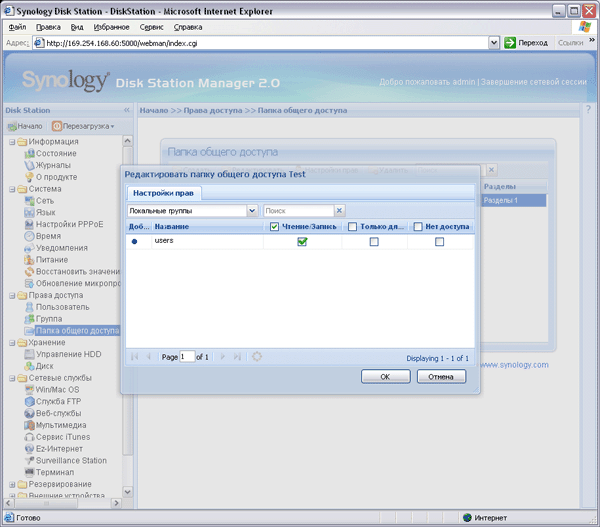
Task: Click the Поиск search field in dialog
Action: (299, 210)
